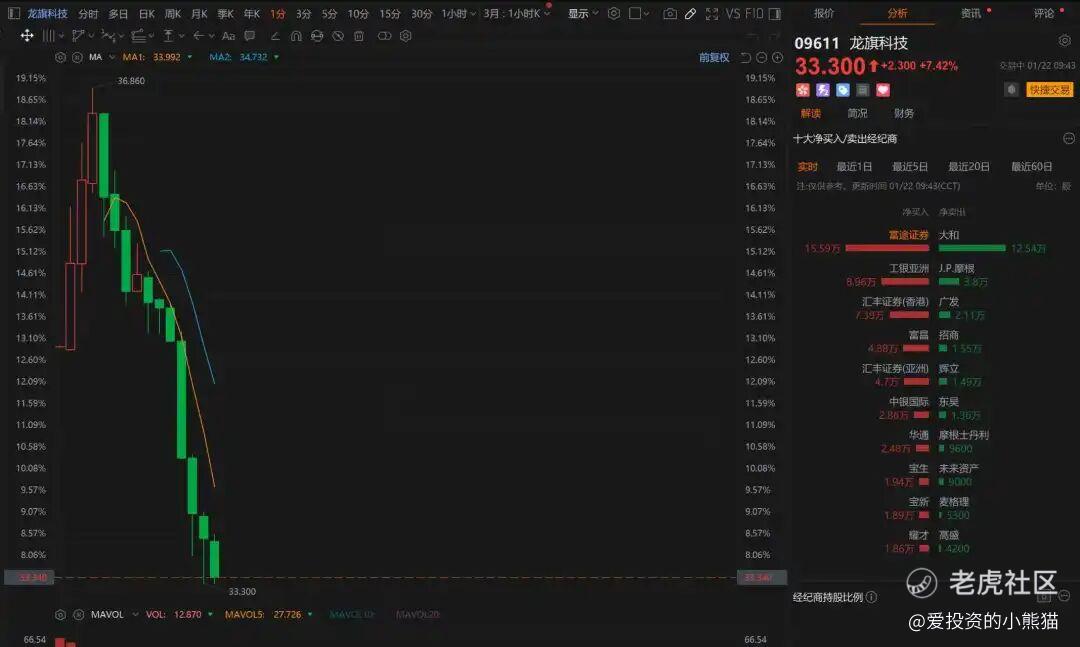
Task: Open the MAVOL indicator settings gear
Action: (x=61, y=615)
